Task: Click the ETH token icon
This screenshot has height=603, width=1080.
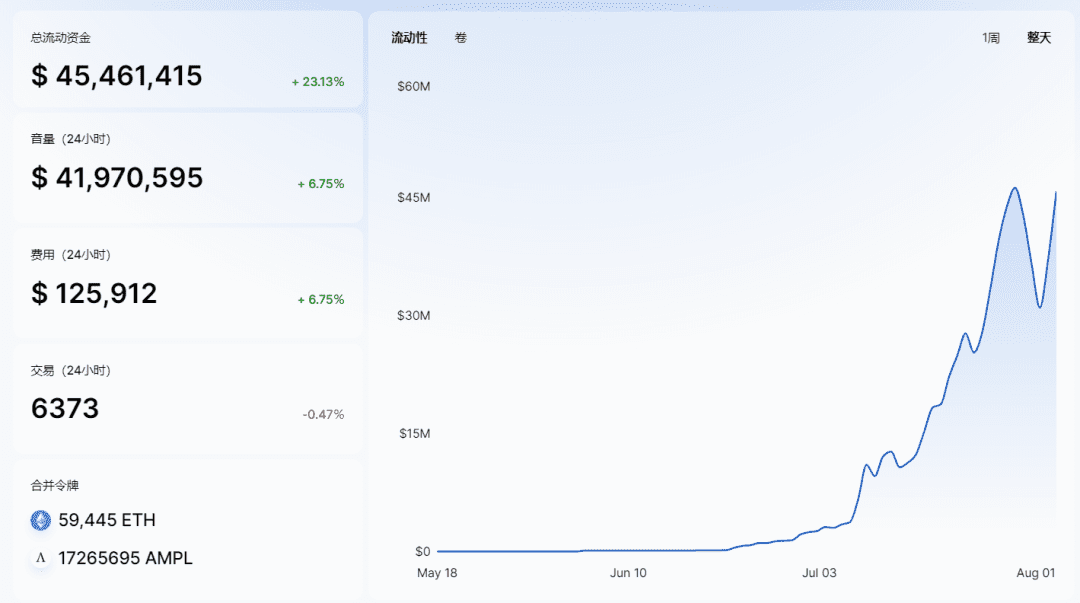Action: coord(41,520)
